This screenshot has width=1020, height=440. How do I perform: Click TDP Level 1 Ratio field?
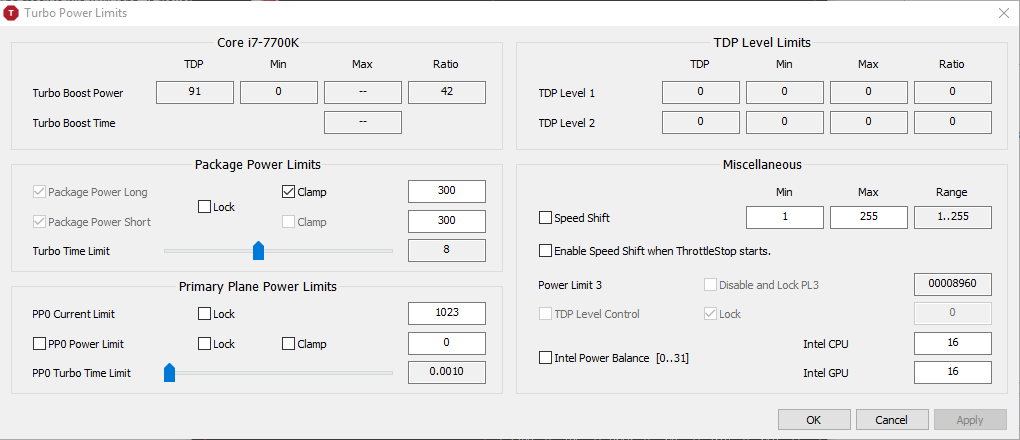pyautogui.click(x=953, y=92)
